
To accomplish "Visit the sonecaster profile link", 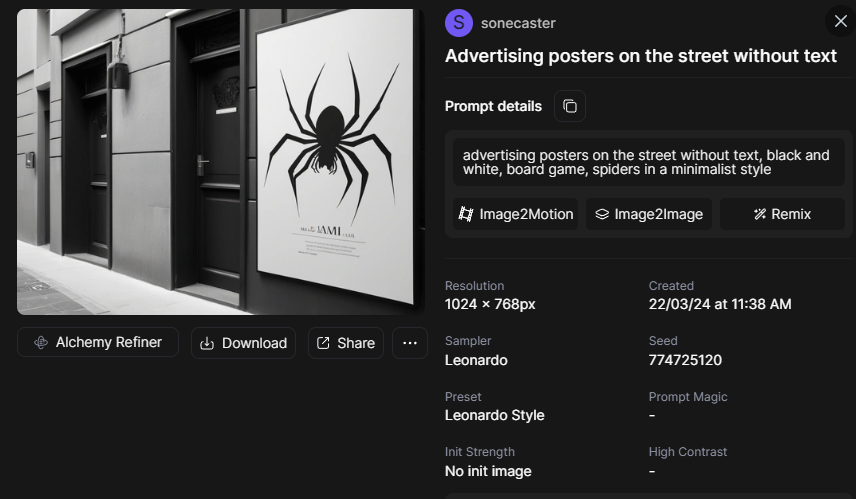I will 518,23.
